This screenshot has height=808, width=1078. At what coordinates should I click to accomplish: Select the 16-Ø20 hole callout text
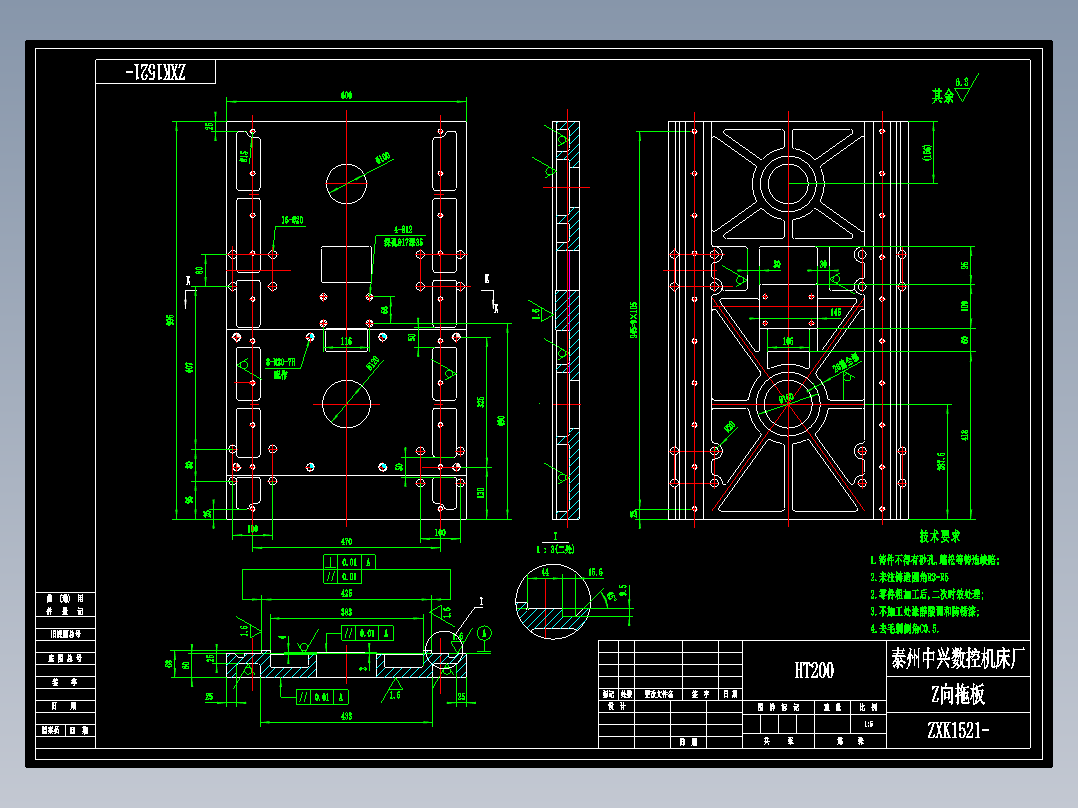pos(292,221)
